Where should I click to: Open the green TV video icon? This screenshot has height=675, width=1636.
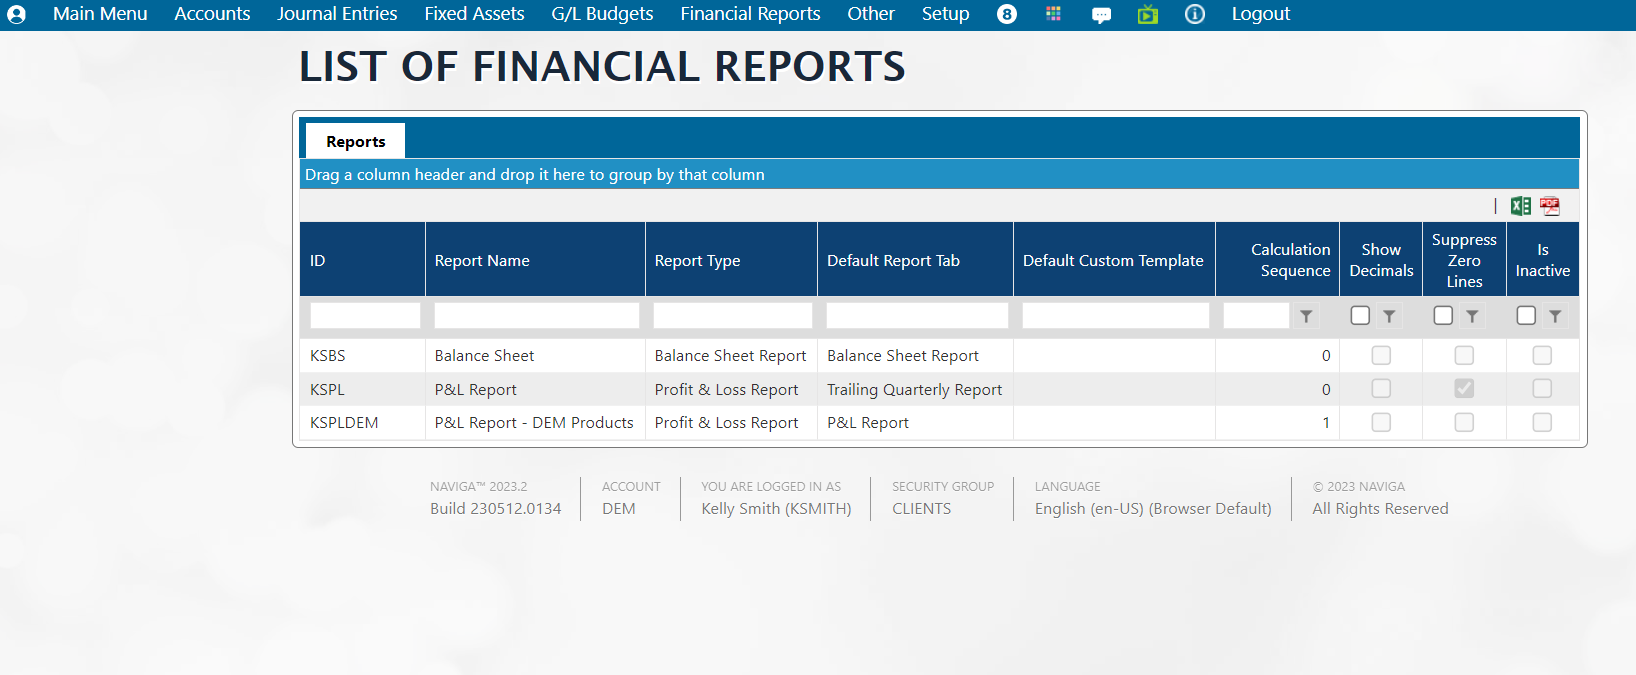pyautogui.click(x=1148, y=14)
